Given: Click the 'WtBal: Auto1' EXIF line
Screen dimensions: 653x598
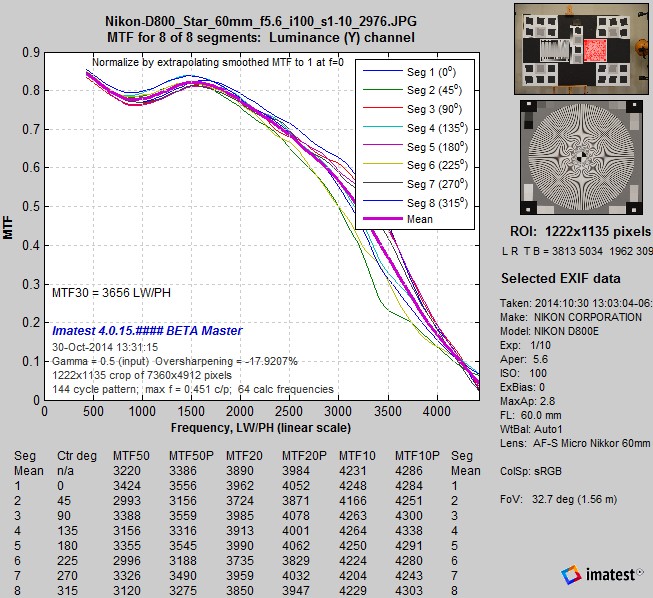Looking at the screenshot, I should 531,429.
